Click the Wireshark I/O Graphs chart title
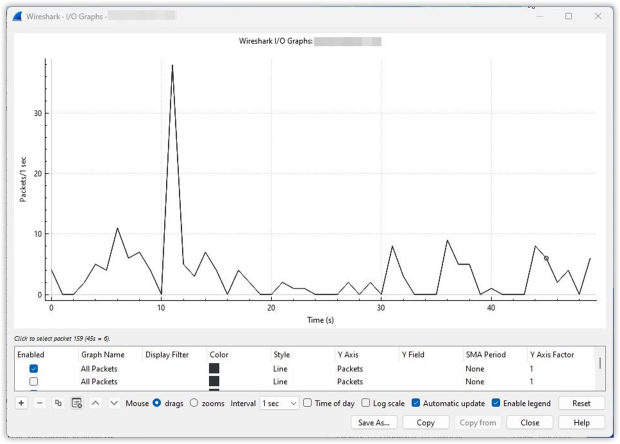This screenshot has width=620, height=444. coord(276,41)
